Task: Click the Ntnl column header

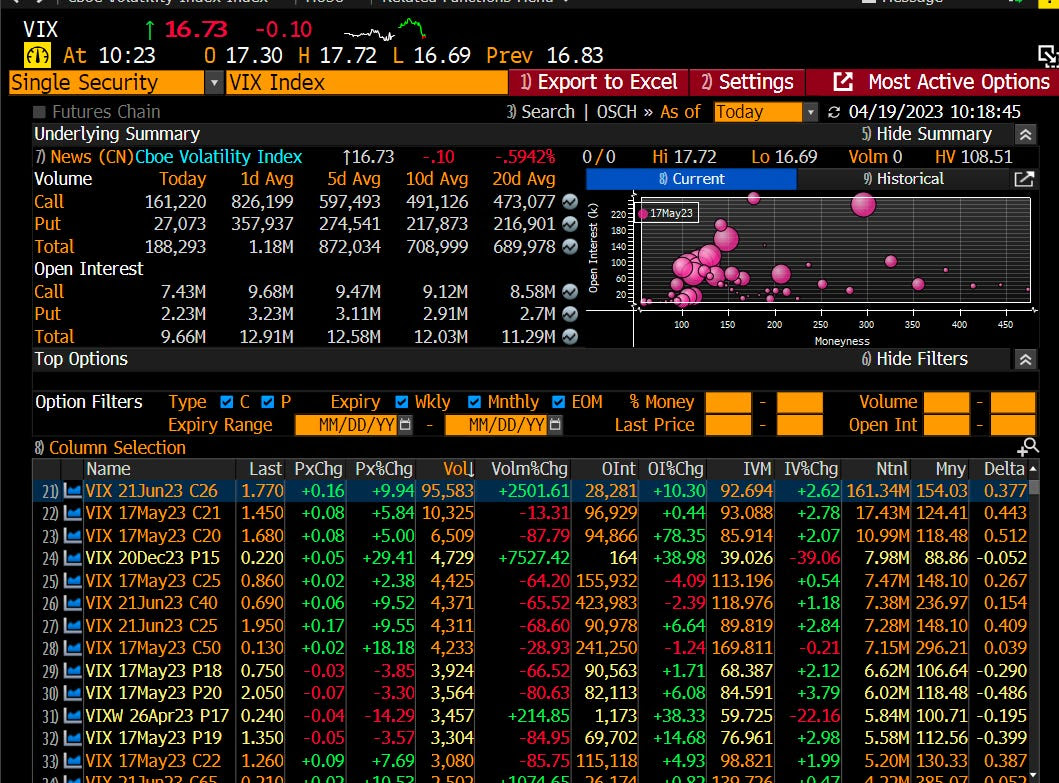Action: click(892, 469)
